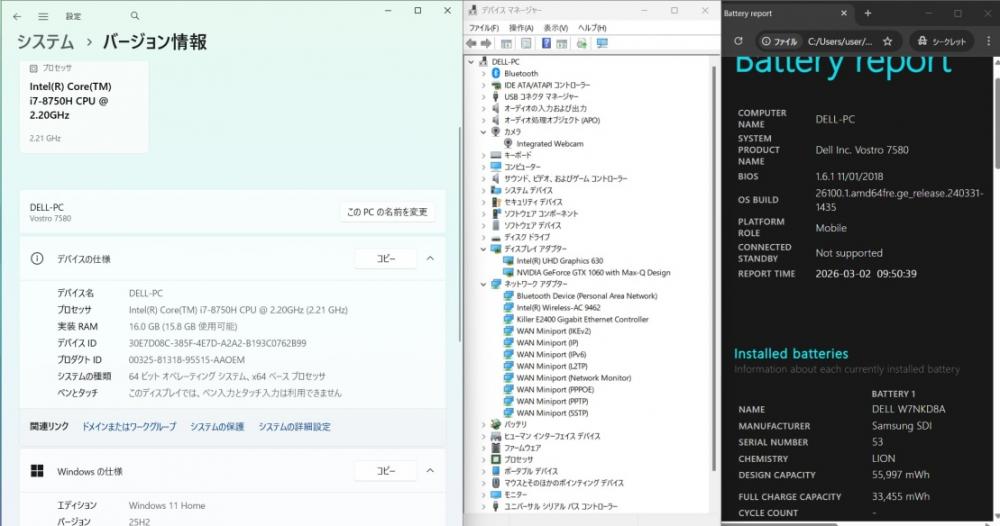1000x526 pixels.
Task: Open システムの保護 link
Action: pyautogui.click(x=217, y=427)
